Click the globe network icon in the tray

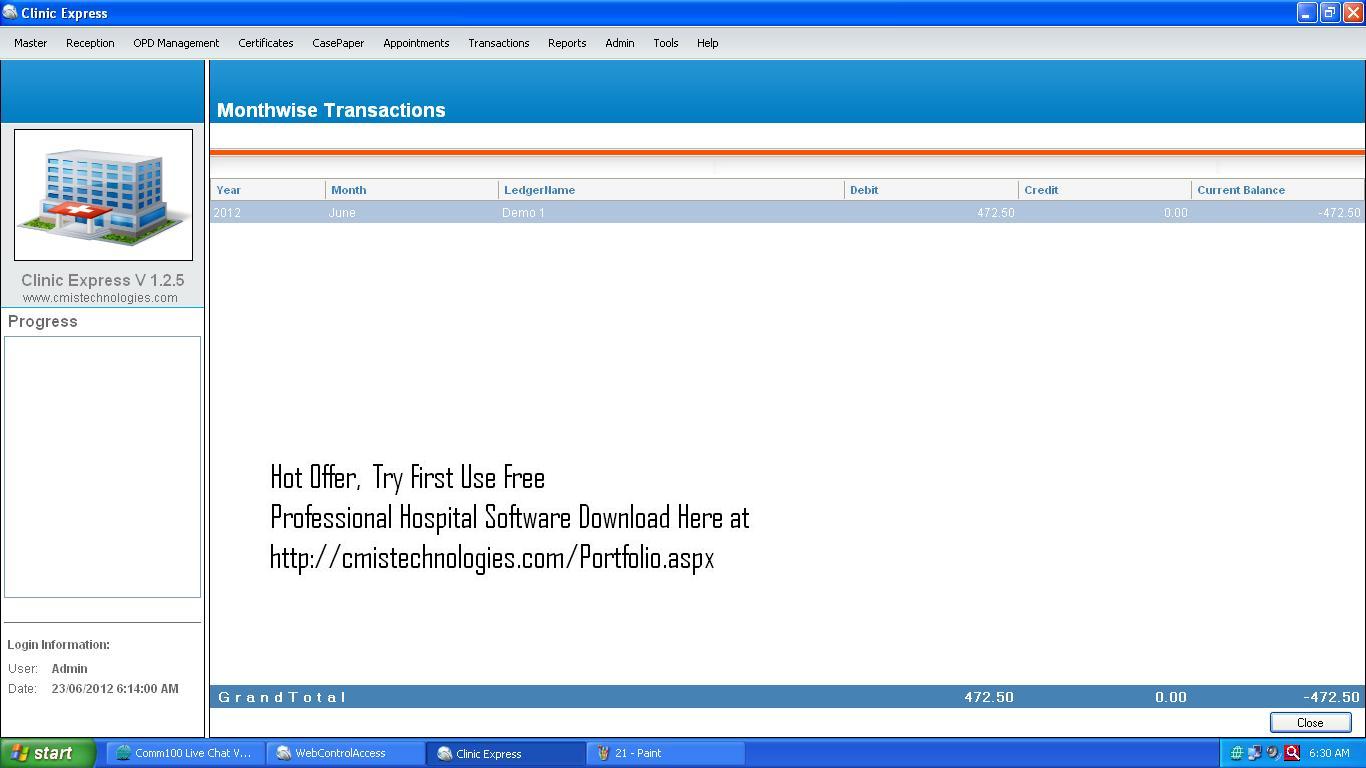click(1237, 752)
